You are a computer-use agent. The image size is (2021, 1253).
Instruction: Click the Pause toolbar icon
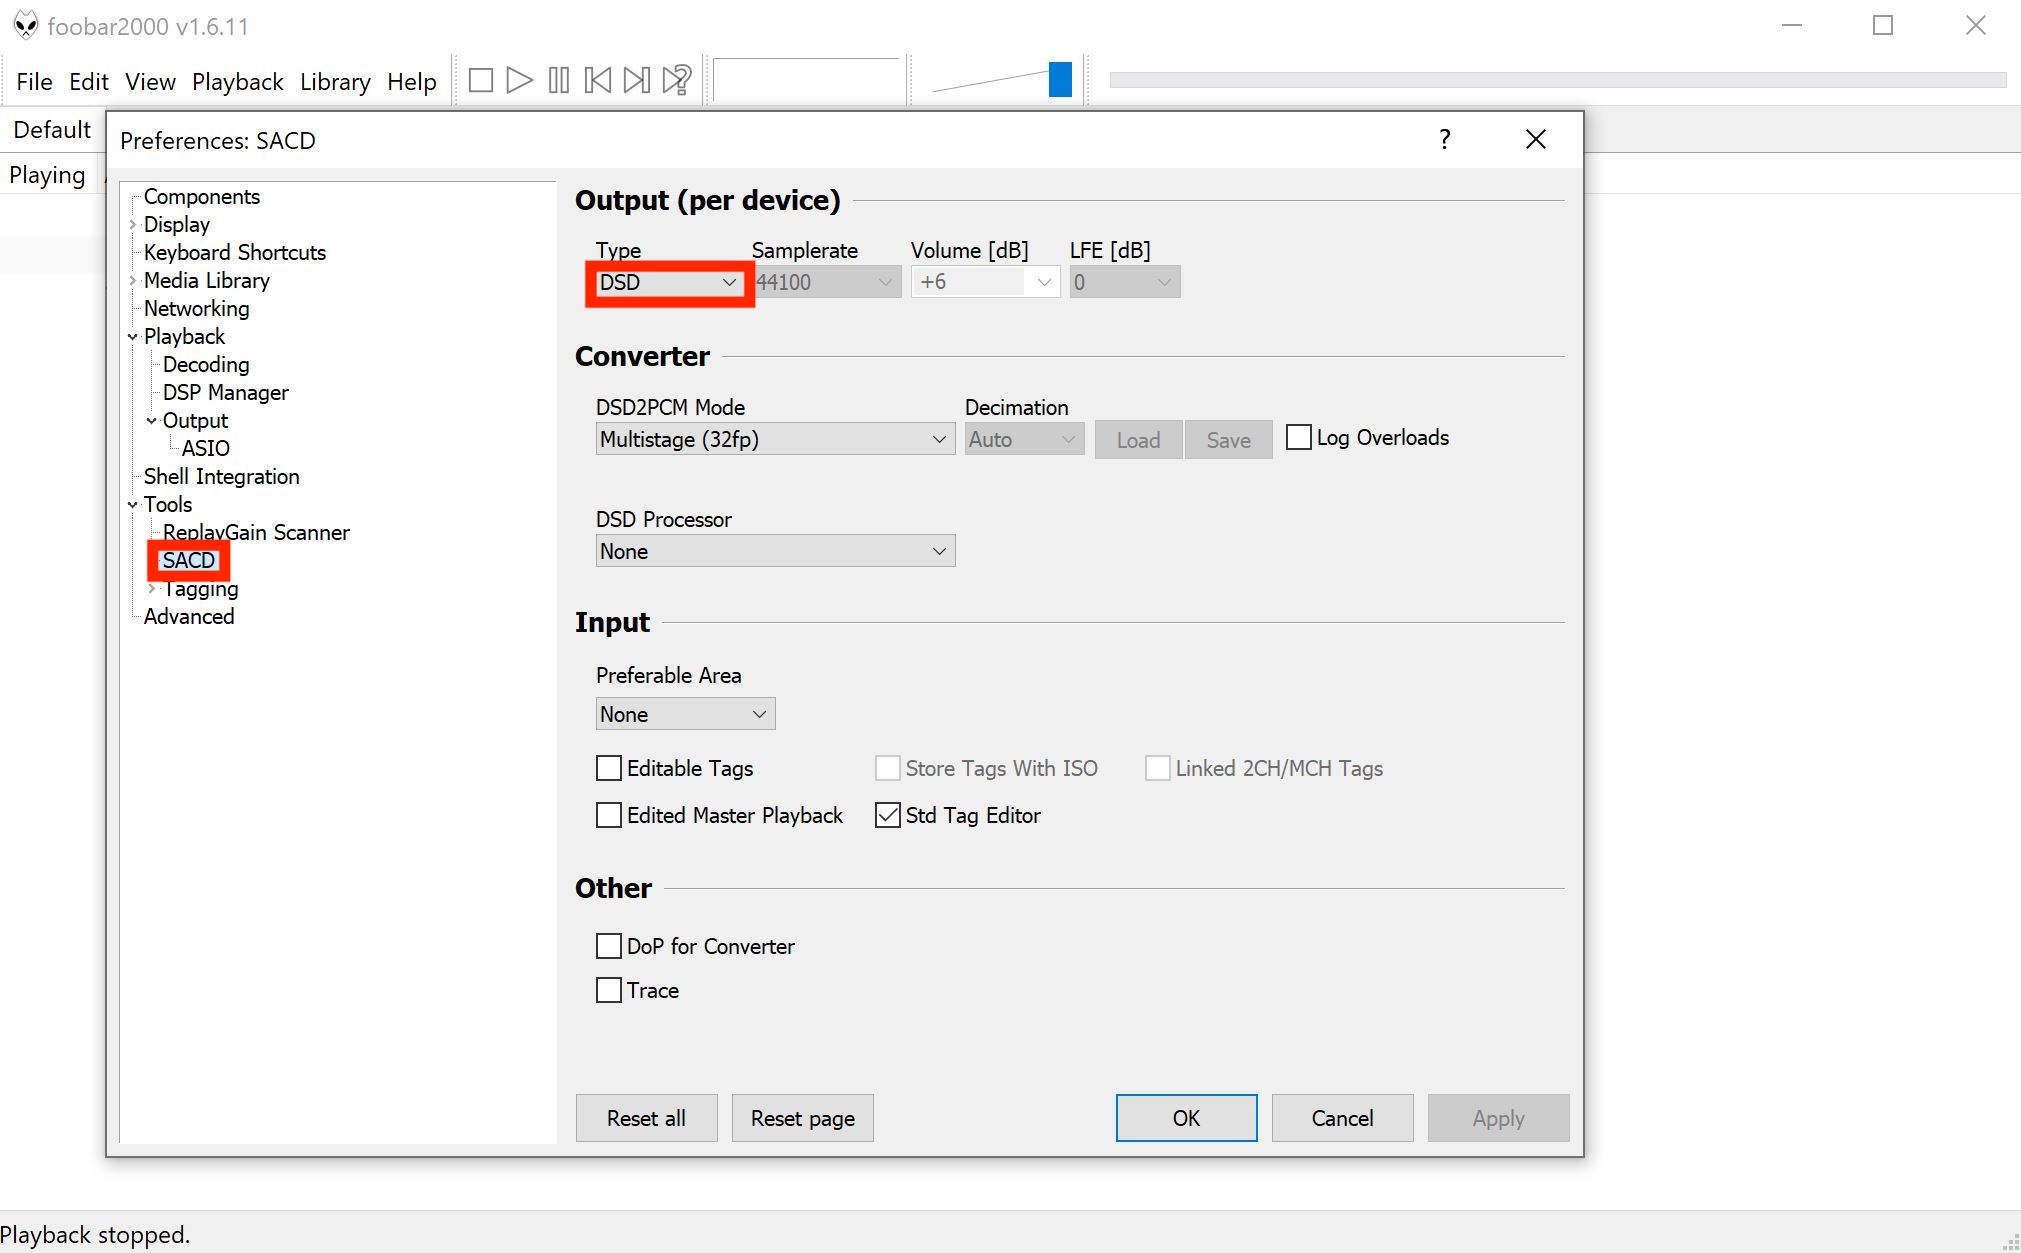[x=559, y=80]
